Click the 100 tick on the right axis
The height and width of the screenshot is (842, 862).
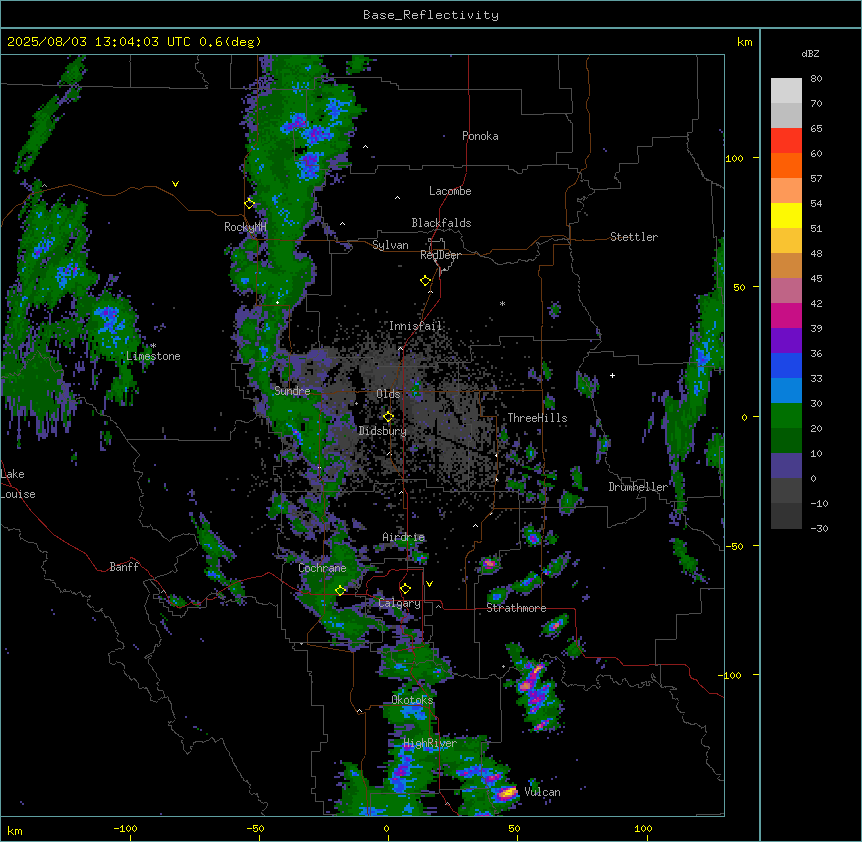734,158
